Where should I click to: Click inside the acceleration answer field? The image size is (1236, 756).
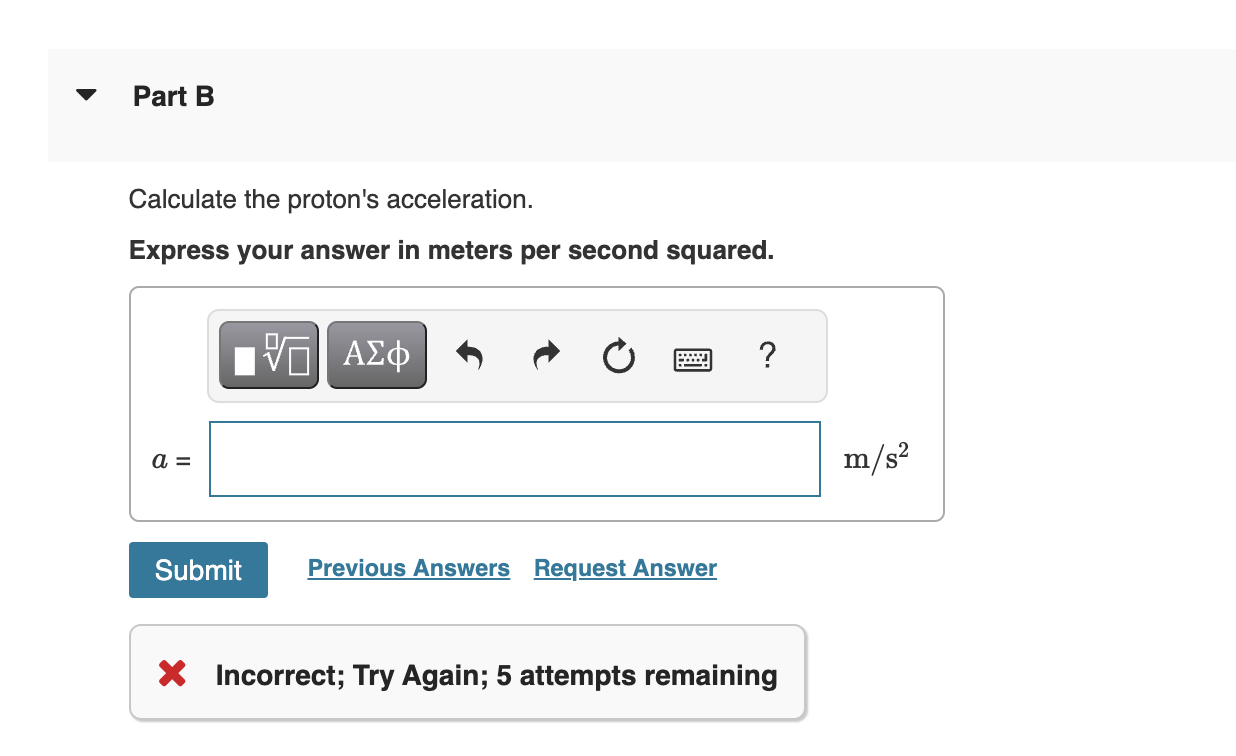(514, 458)
